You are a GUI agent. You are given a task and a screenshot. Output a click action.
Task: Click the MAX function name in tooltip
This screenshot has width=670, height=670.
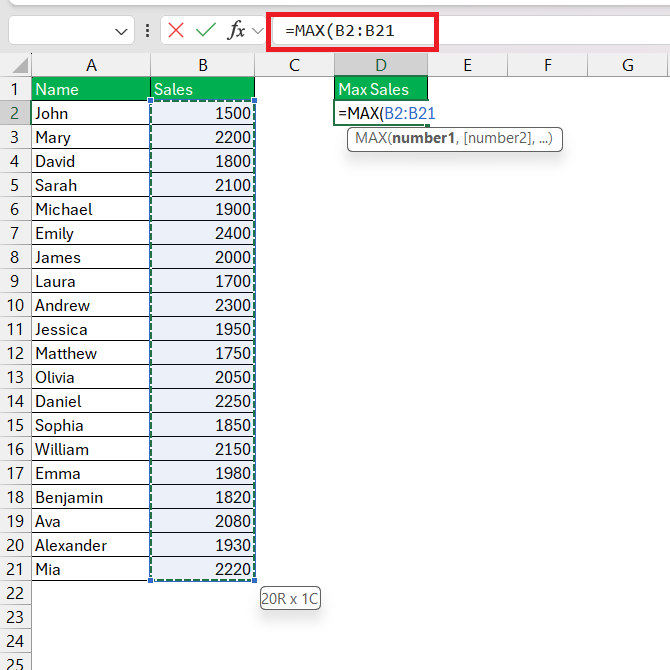(371, 138)
